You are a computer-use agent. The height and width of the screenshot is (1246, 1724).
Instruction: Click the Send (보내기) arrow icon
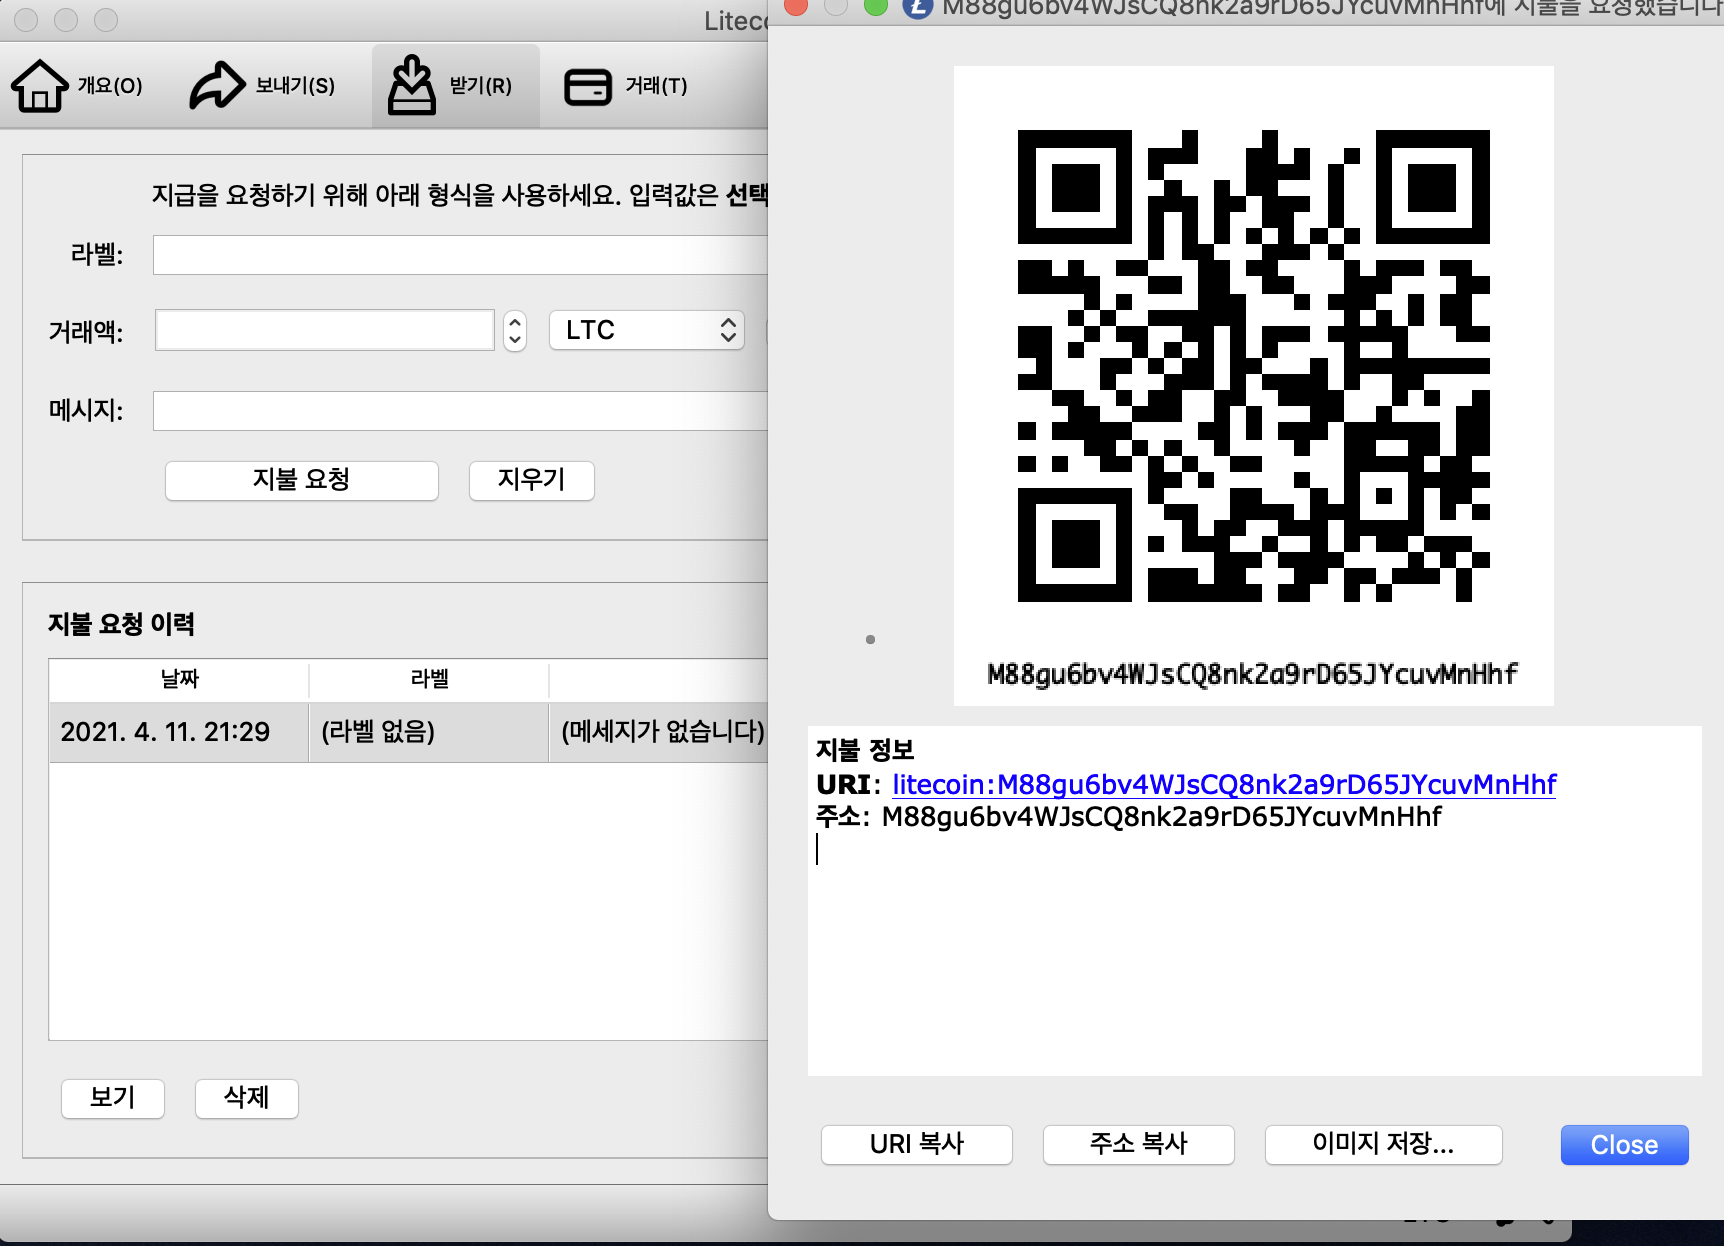pyautogui.click(x=217, y=86)
